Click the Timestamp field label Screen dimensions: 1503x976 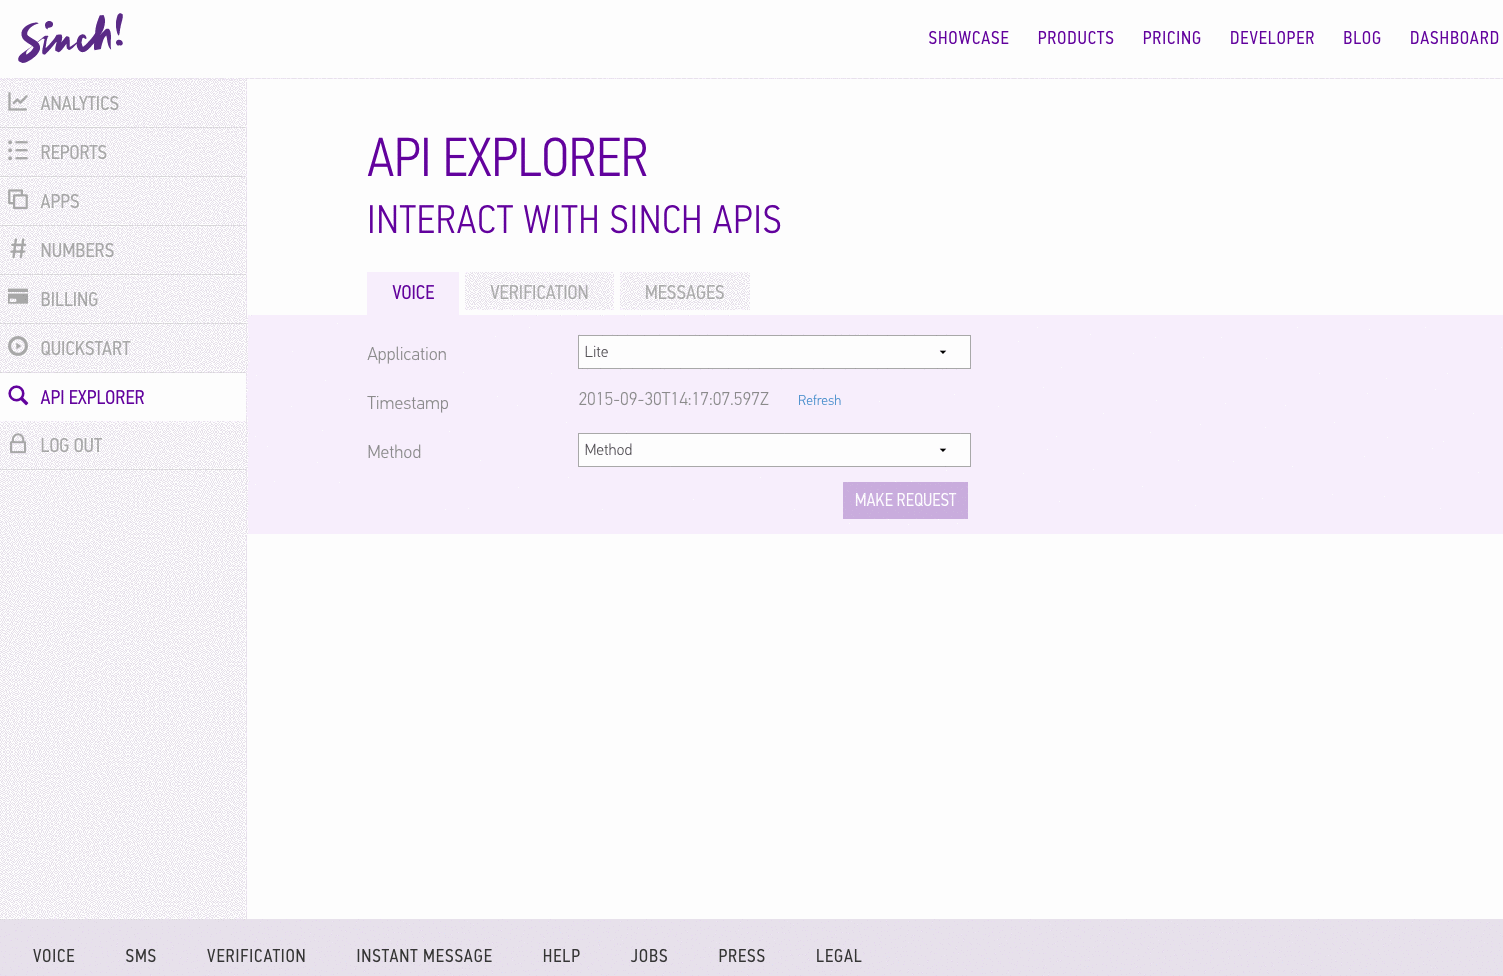point(408,403)
